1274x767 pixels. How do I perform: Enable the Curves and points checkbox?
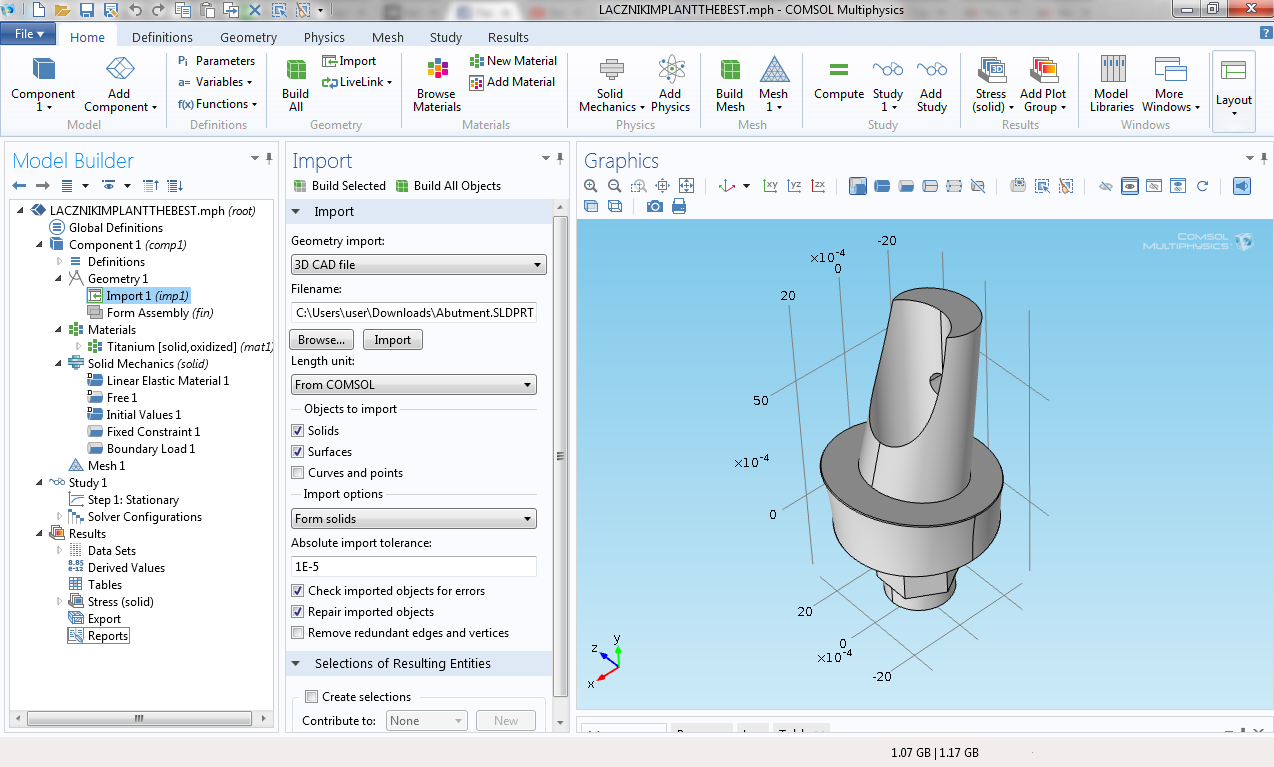(298, 473)
